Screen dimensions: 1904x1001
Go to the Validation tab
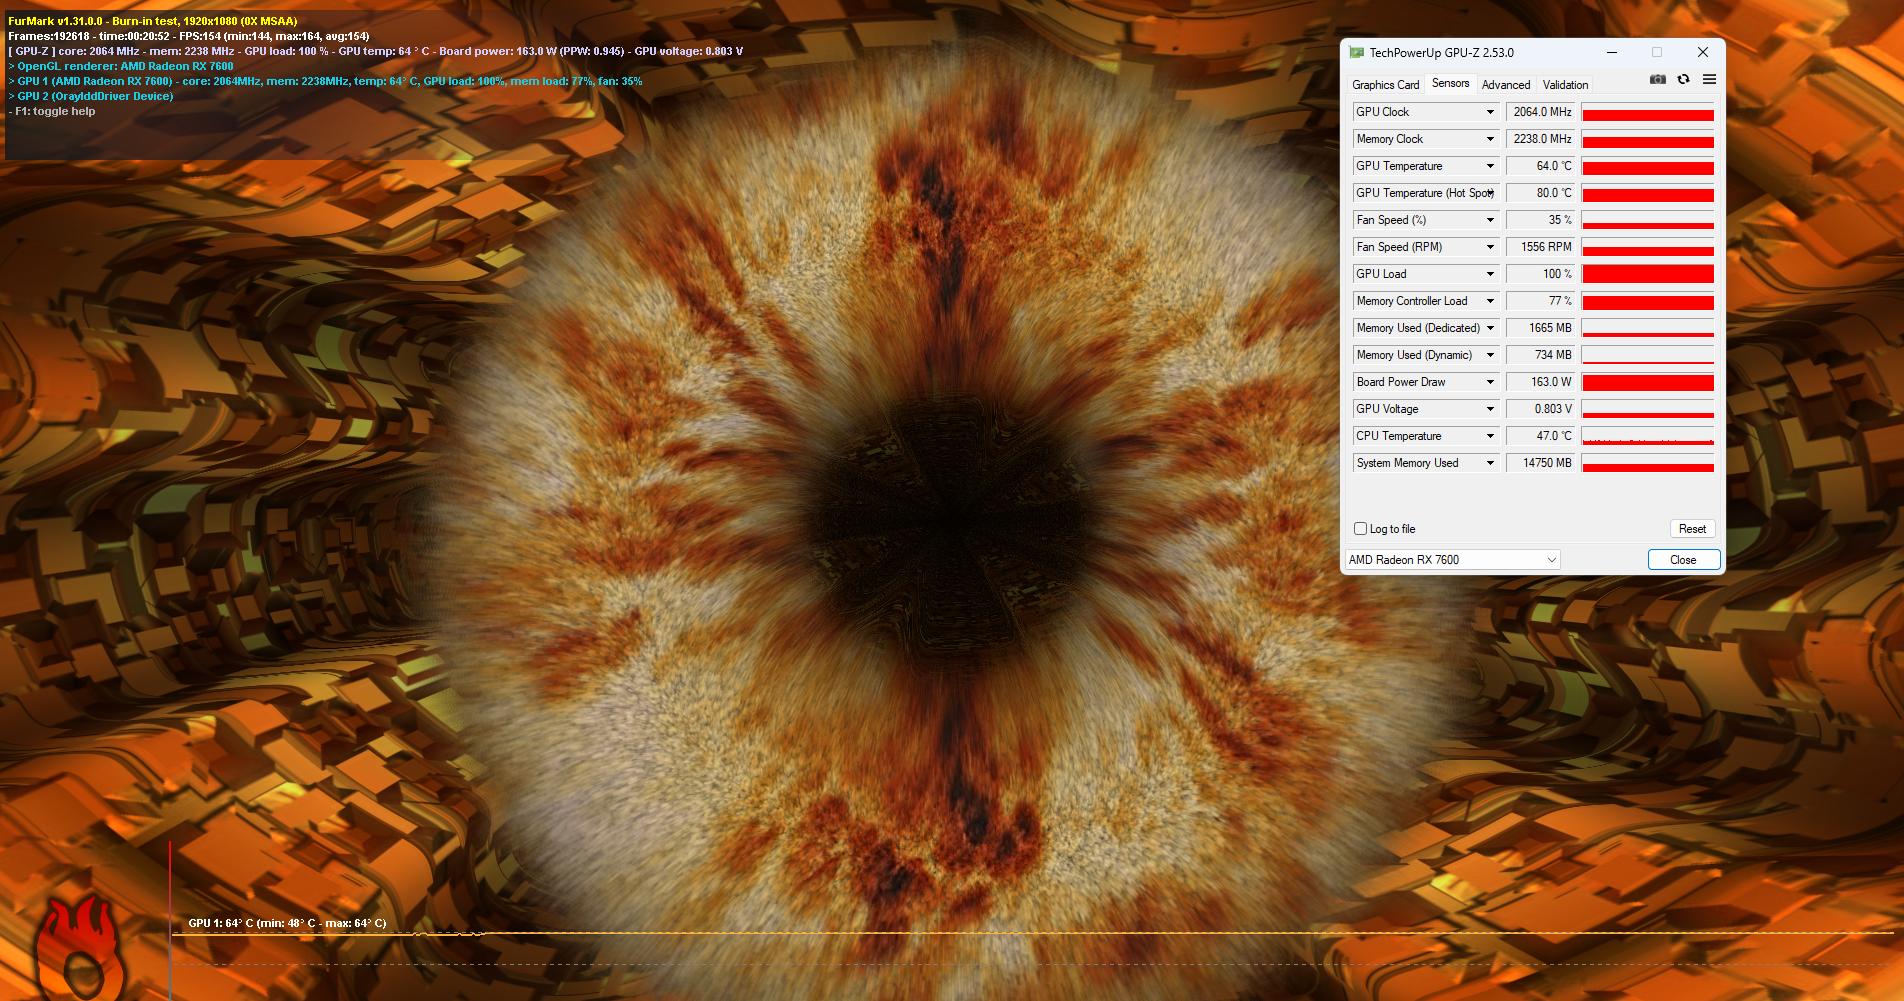[1565, 85]
